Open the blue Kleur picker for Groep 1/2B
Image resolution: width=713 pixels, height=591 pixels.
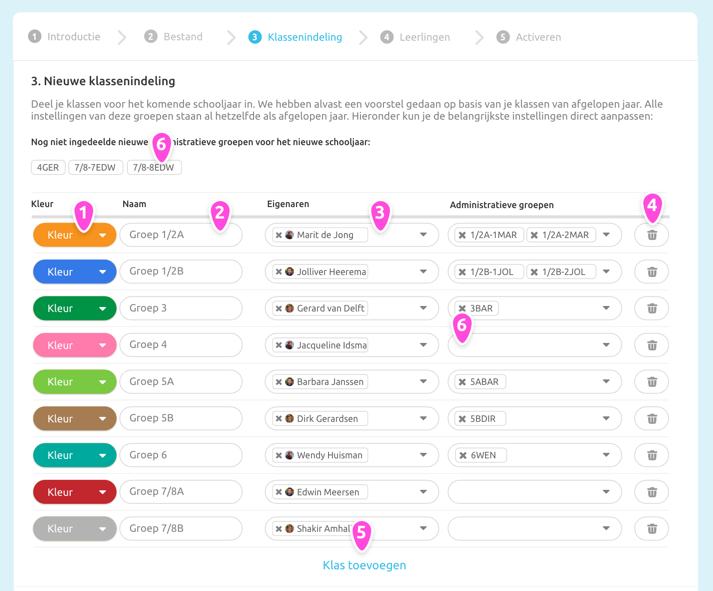pyautogui.click(x=75, y=272)
